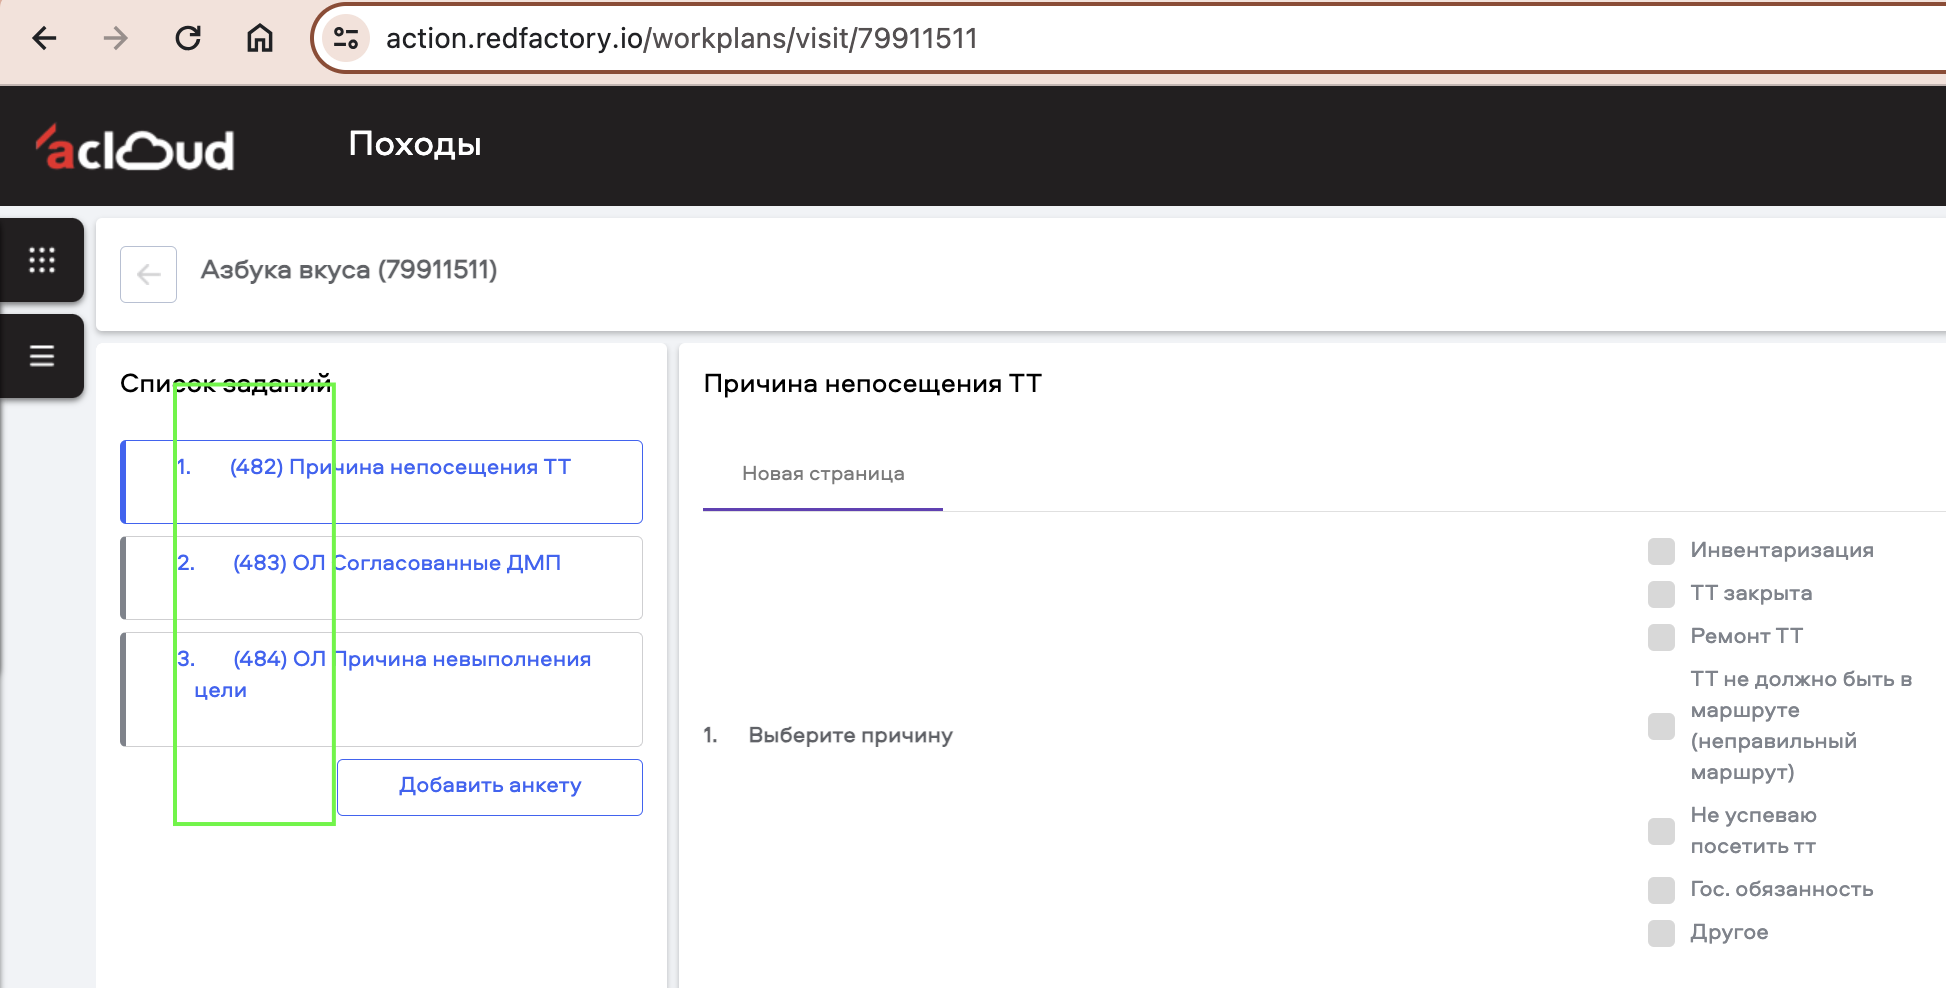Screen dimensions: 1946x988
Task: Click the Причина непосещения ТТ heading
Action: [x=872, y=384]
